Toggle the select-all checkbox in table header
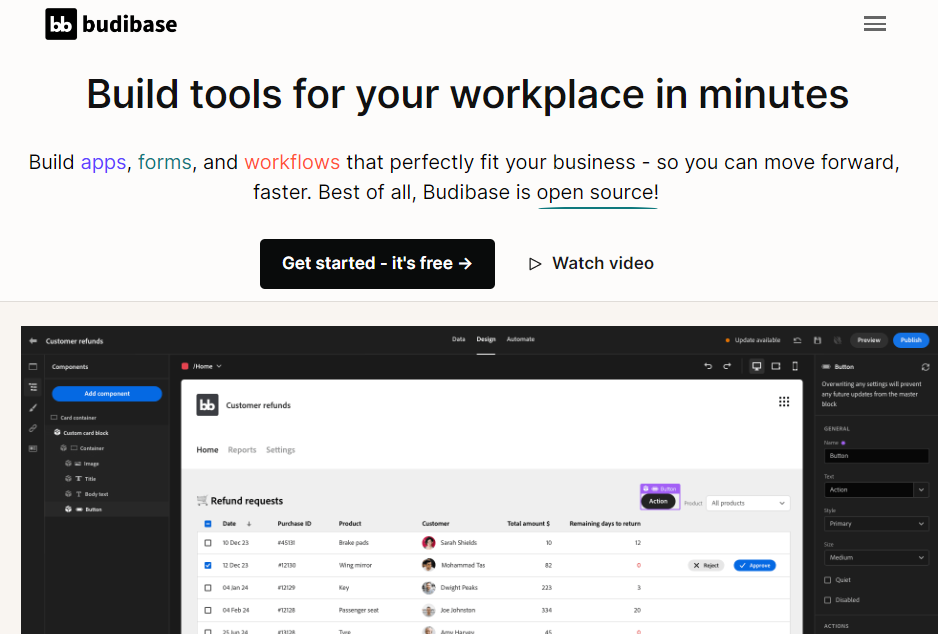938x634 pixels. [x=208, y=524]
